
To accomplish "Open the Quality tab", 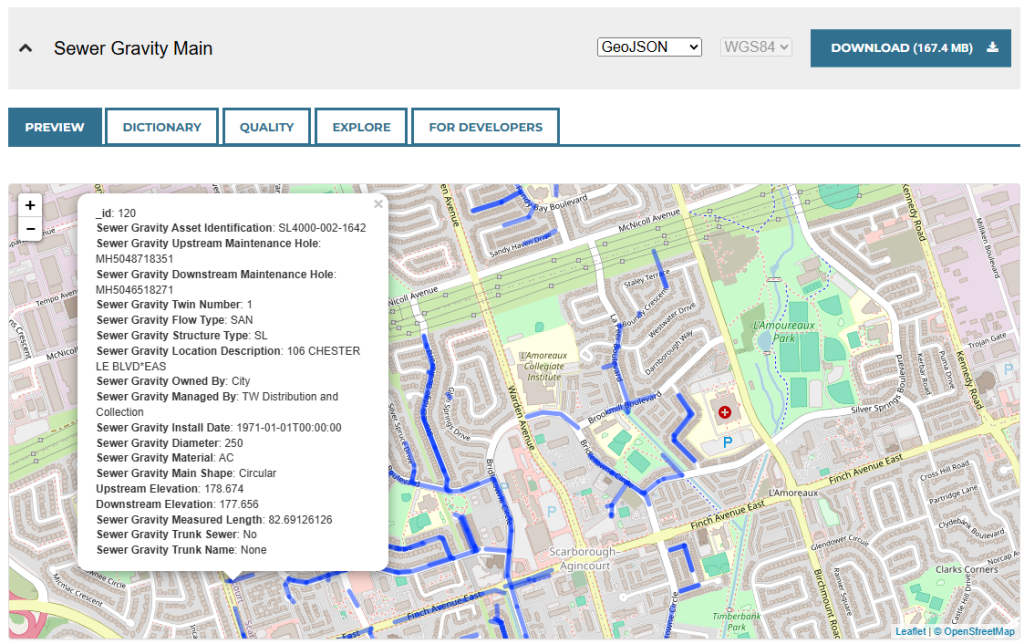I will [266, 126].
